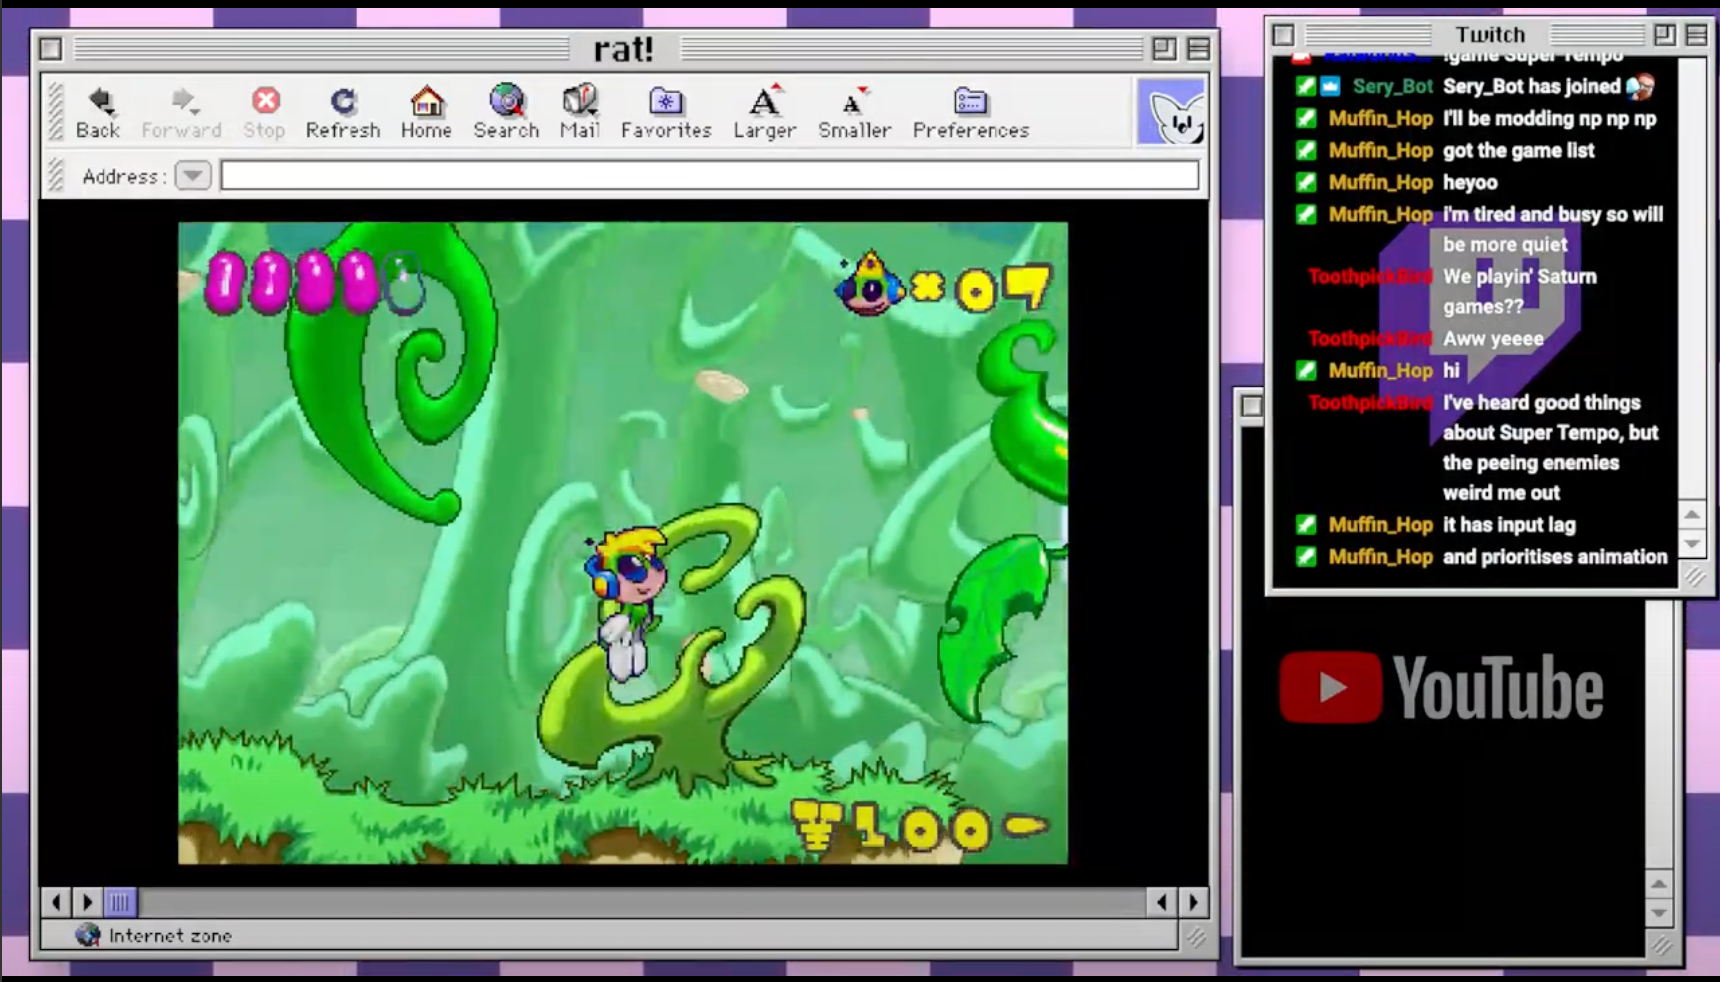Viewport: 1720px width, 982px height.
Task: Open Mail from the toolbar
Action: click(x=580, y=112)
